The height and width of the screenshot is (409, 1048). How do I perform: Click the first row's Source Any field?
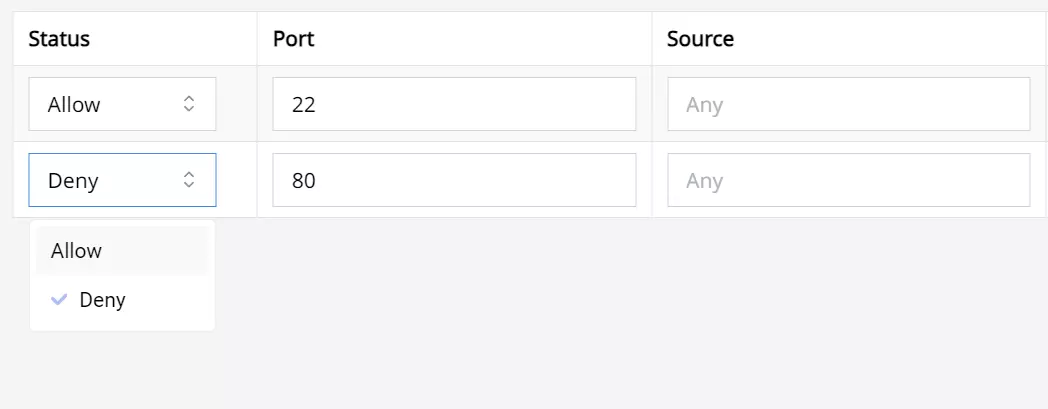[848, 104]
